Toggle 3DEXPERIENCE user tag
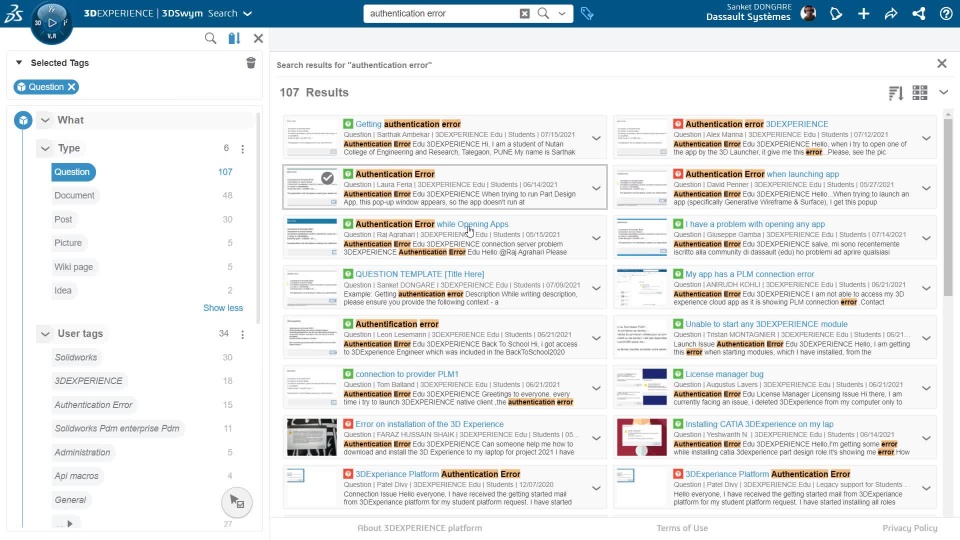The image size is (960, 540). pos(89,381)
